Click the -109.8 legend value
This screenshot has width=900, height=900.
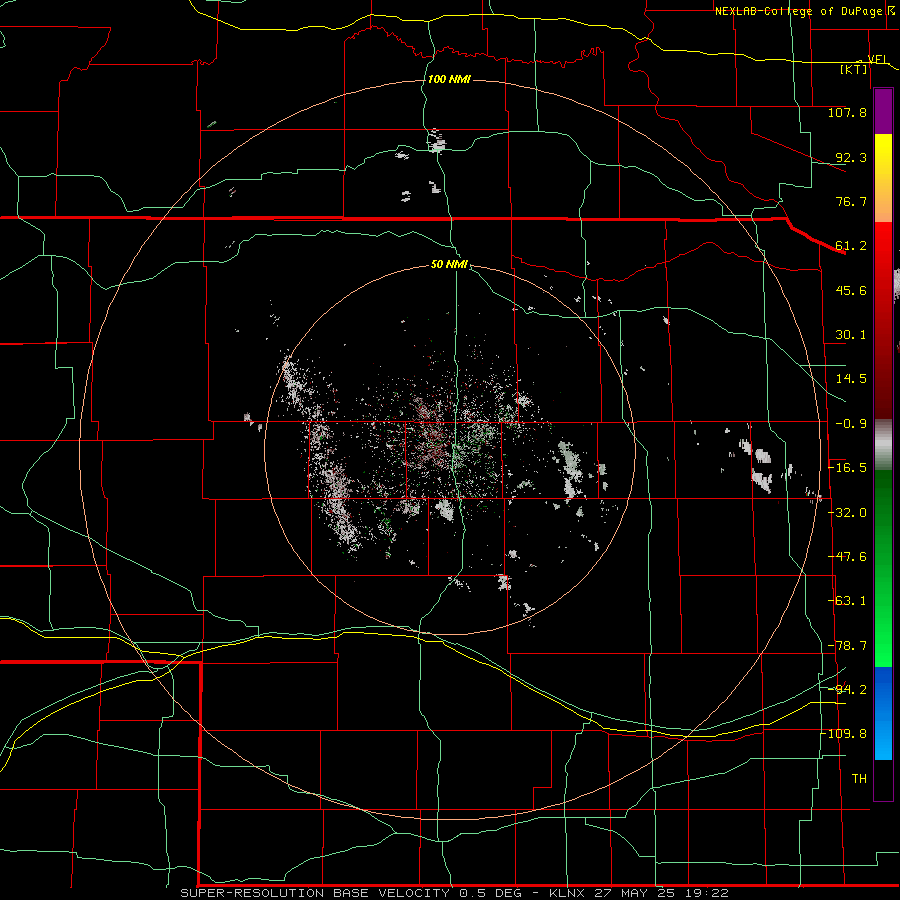click(x=845, y=734)
